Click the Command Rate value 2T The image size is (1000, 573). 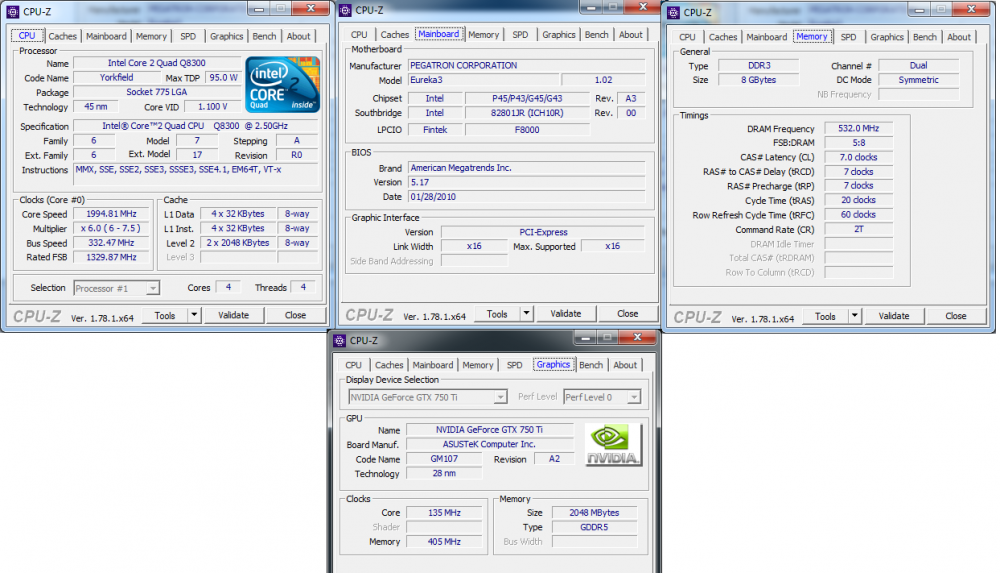pos(858,229)
